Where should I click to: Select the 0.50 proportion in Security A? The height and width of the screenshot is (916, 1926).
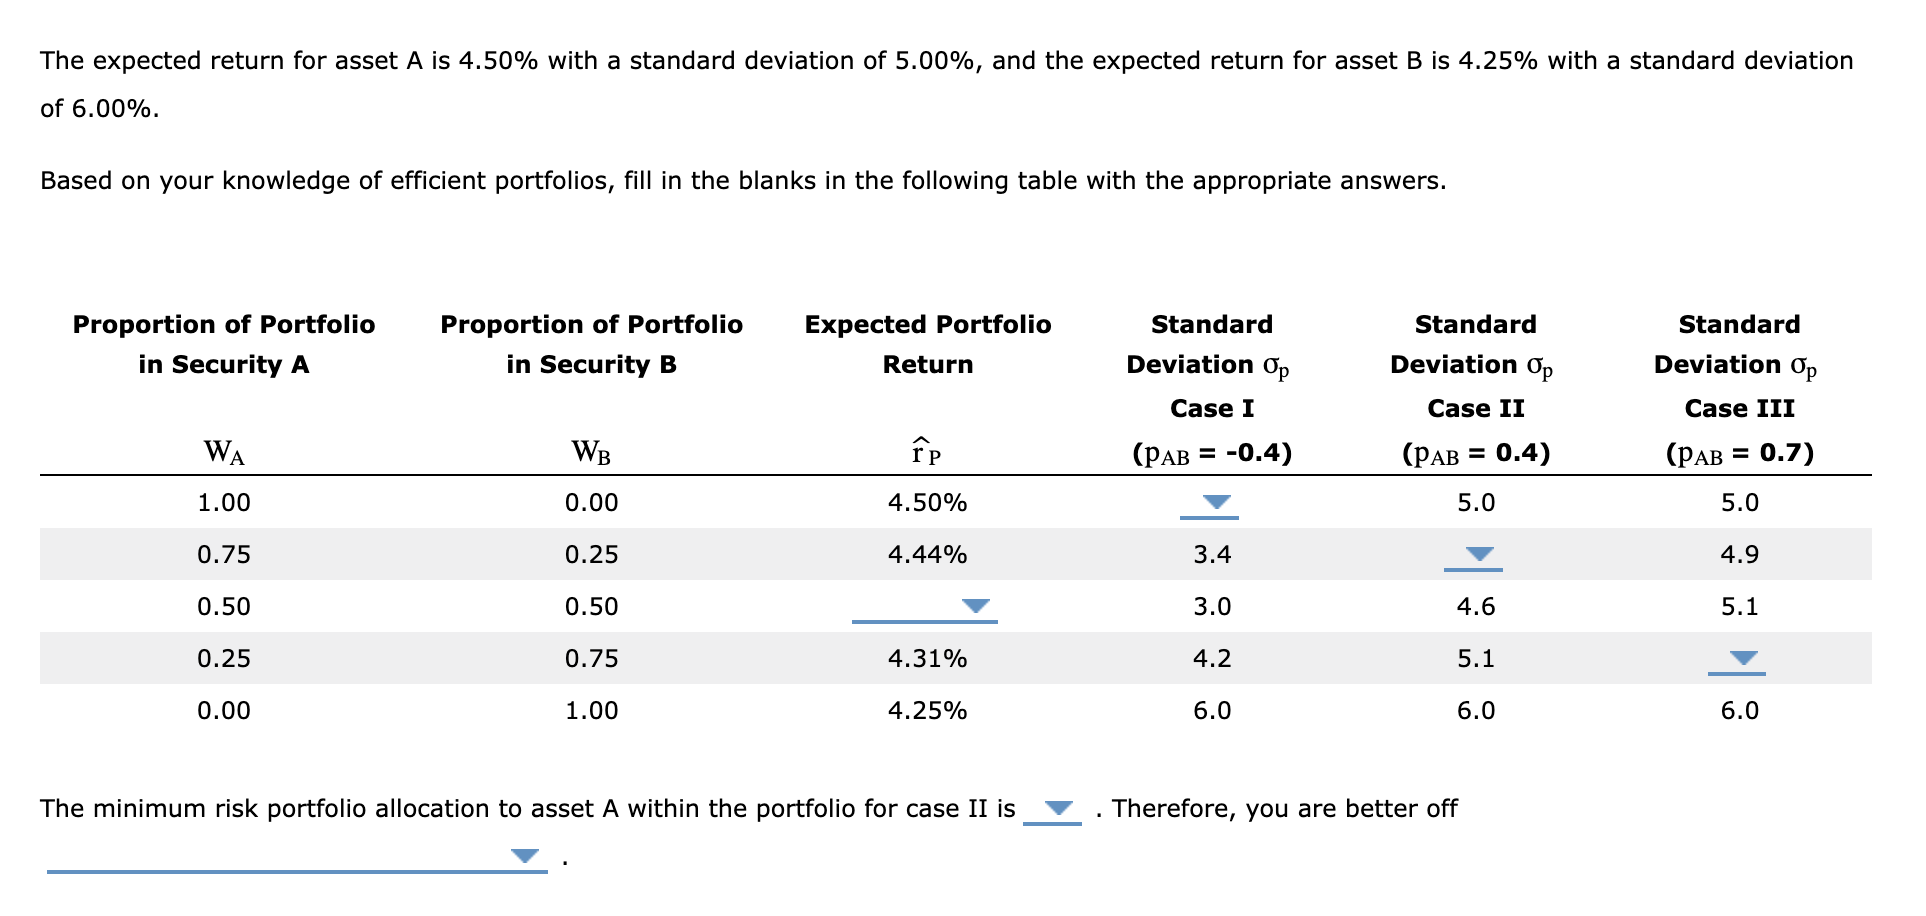click(x=222, y=606)
